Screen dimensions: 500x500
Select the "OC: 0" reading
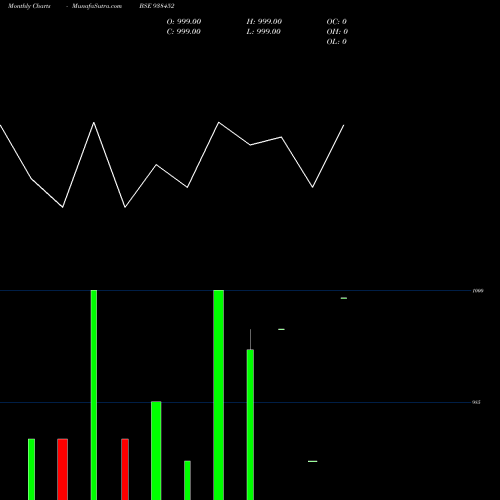(337, 22)
